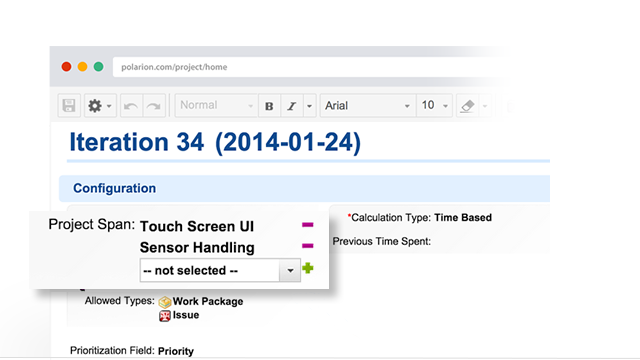Click the 'Time Based' calculation type value
Image resolution: width=640 pixels, height=360 pixels.
tap(463, 218)
